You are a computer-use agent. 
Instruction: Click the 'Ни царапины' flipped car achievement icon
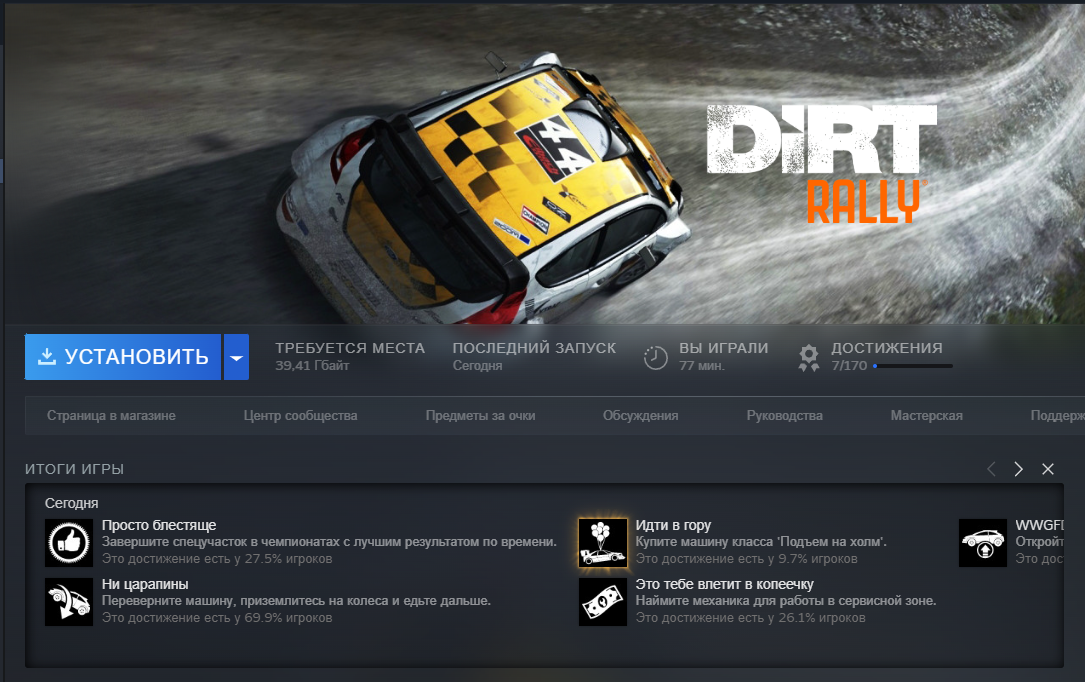(x=69, y=602)
